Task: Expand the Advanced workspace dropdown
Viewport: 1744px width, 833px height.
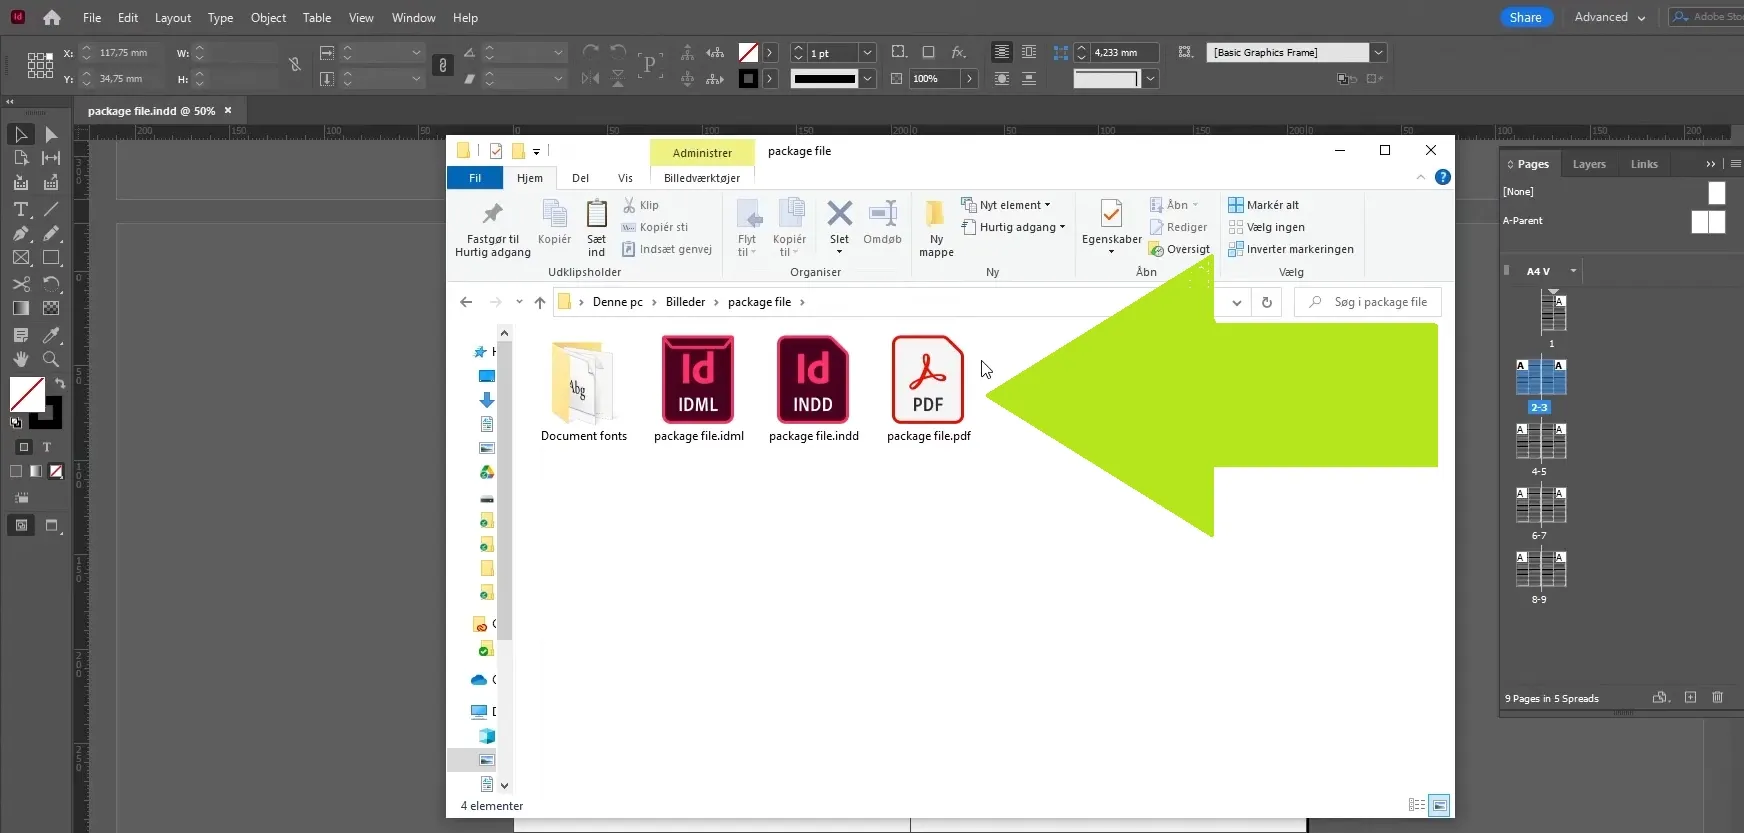Action: click(x=1641, y=18)
